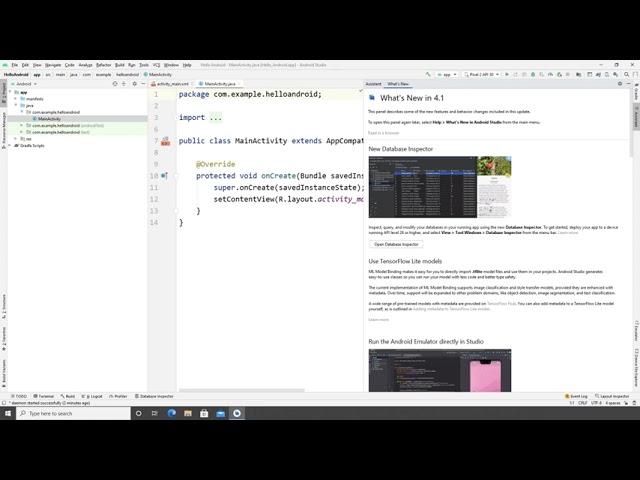
Task: Collapse the java folder
Action: click(x=16, y=105)
